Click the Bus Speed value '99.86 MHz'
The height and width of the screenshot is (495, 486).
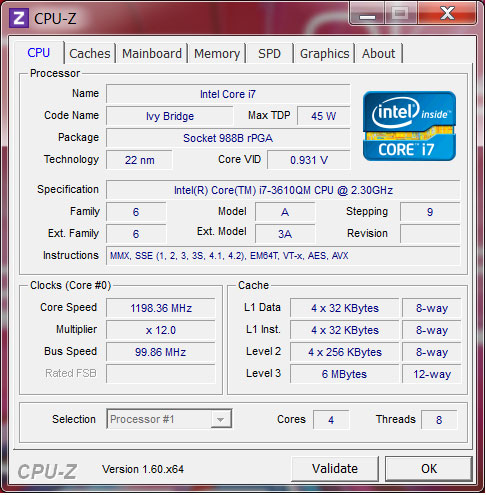[x=161, y=352]
